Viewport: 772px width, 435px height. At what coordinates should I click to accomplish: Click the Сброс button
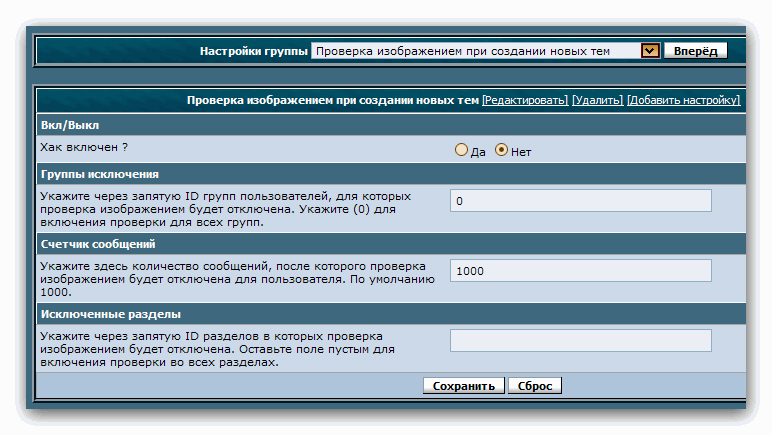click(x=535, y=386)
